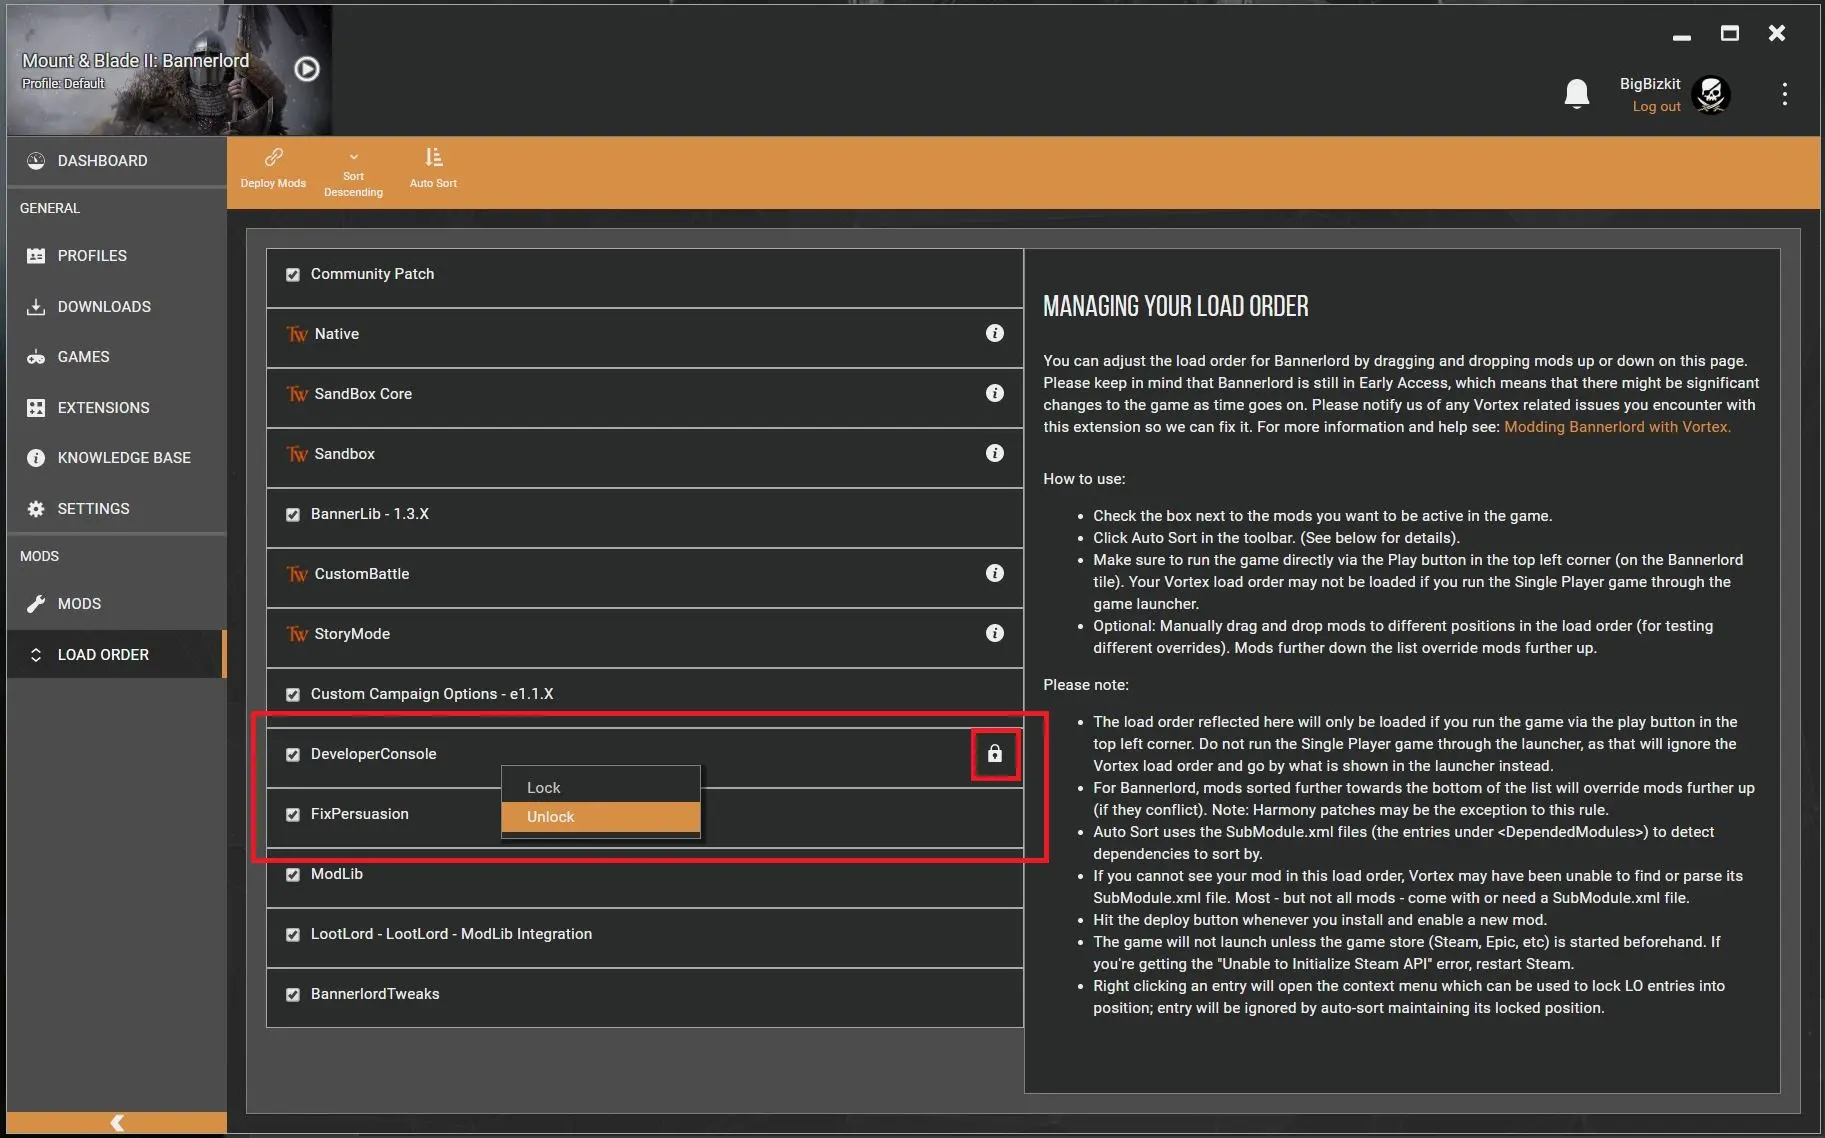Toggle Custom Campaign Options checkbox
1825x1138 pixels.
click(x=293, y=694)
